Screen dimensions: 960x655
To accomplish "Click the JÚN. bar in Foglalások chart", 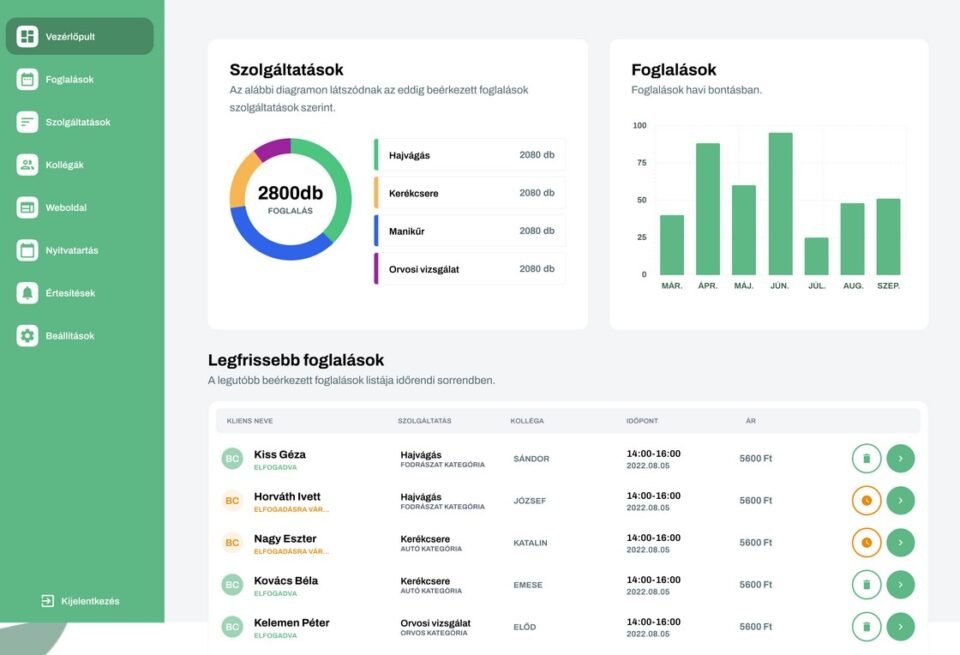I will [x=780, y=204].
